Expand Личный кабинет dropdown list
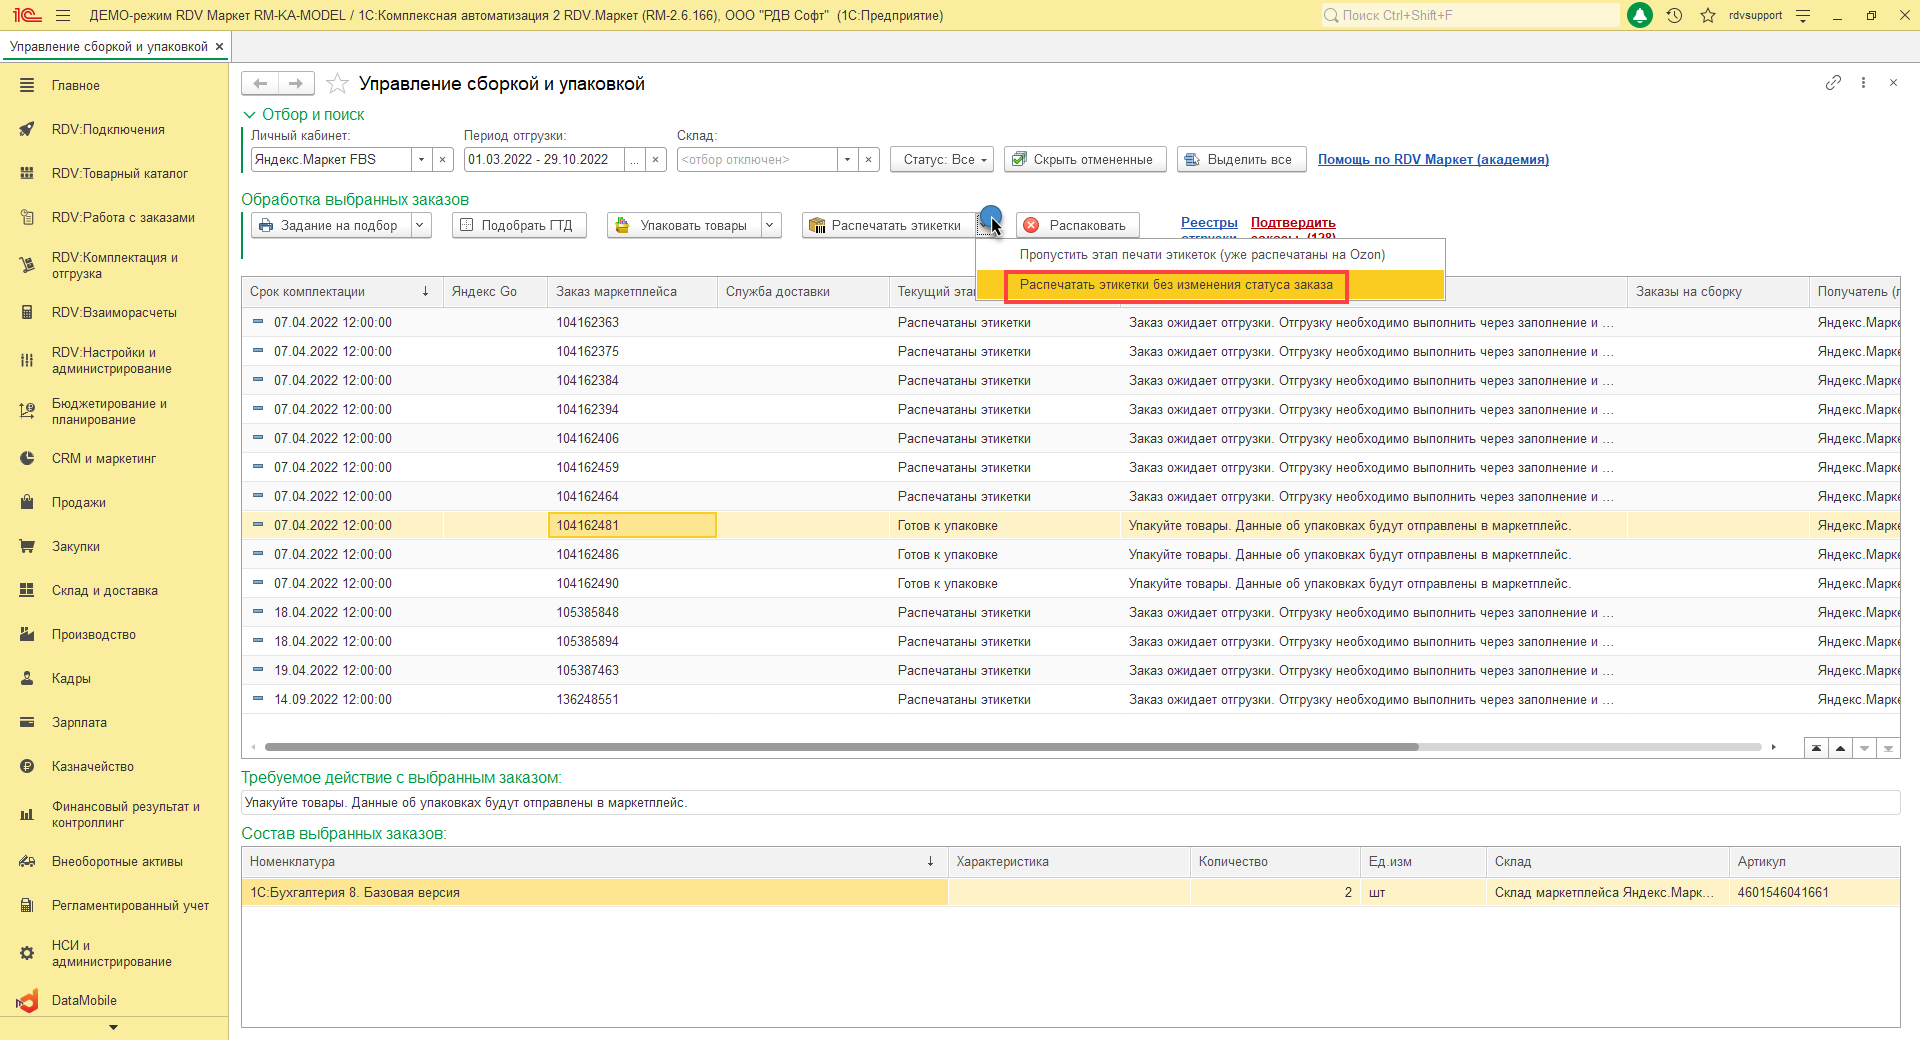The image size is (1920, 1040). pyautogui.click(x=422, y=160)
